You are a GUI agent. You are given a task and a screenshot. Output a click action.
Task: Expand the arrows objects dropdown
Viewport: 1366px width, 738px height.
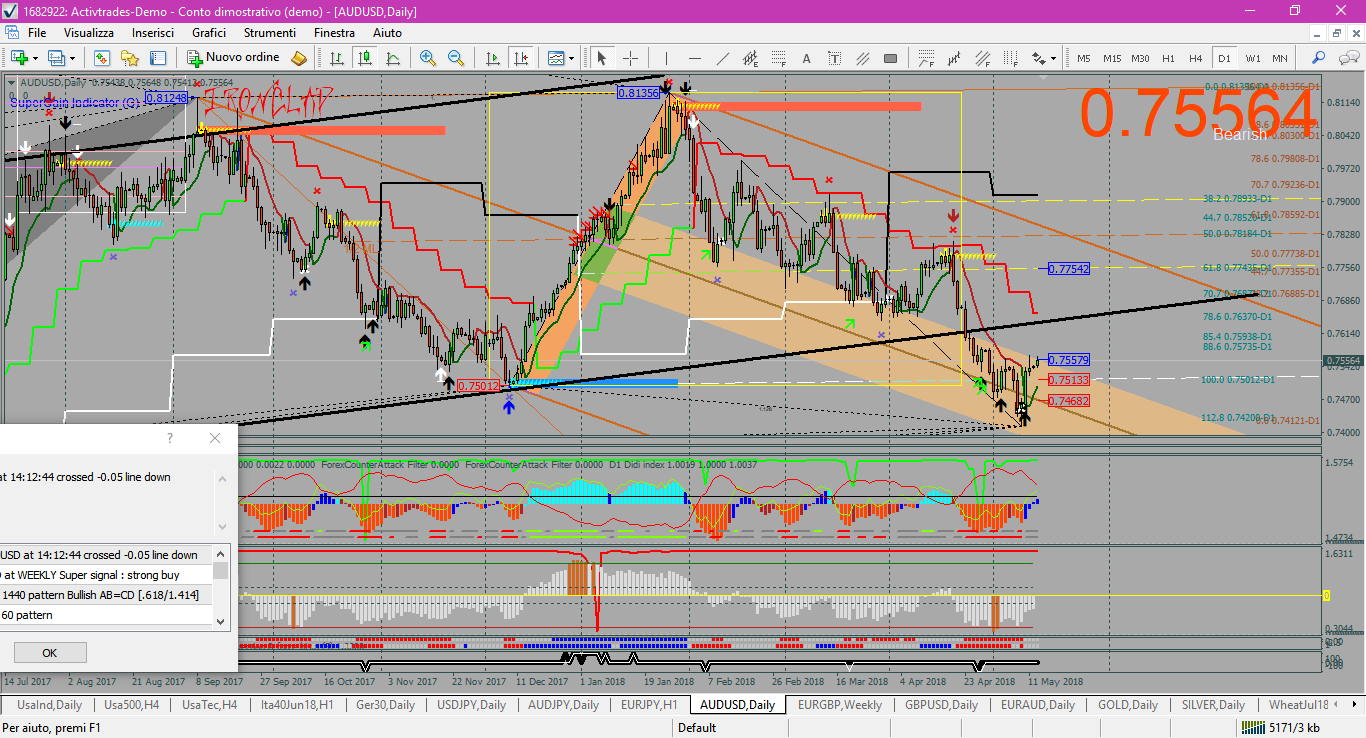[x=1053, y=58]
